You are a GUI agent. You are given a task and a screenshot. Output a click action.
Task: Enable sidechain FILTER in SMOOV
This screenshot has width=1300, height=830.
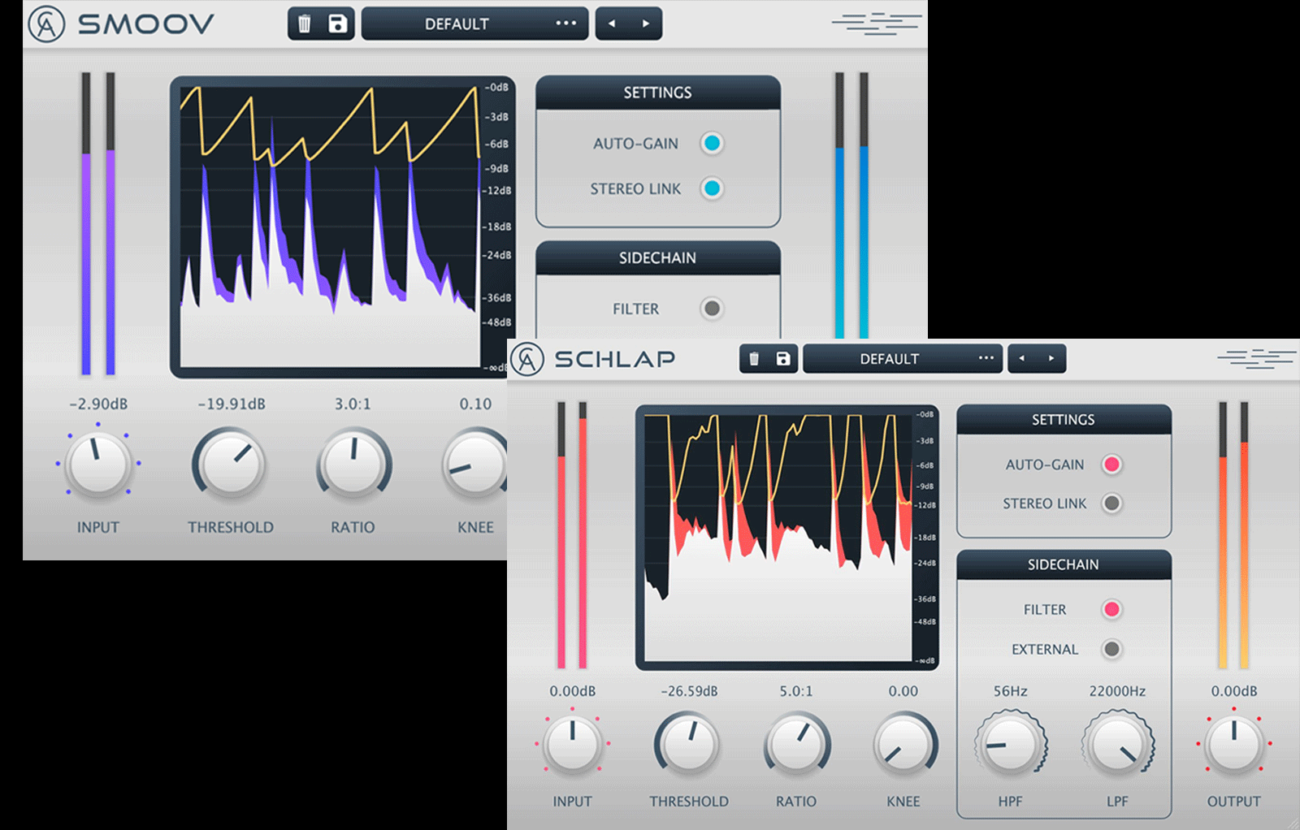(x=711, y=308)
